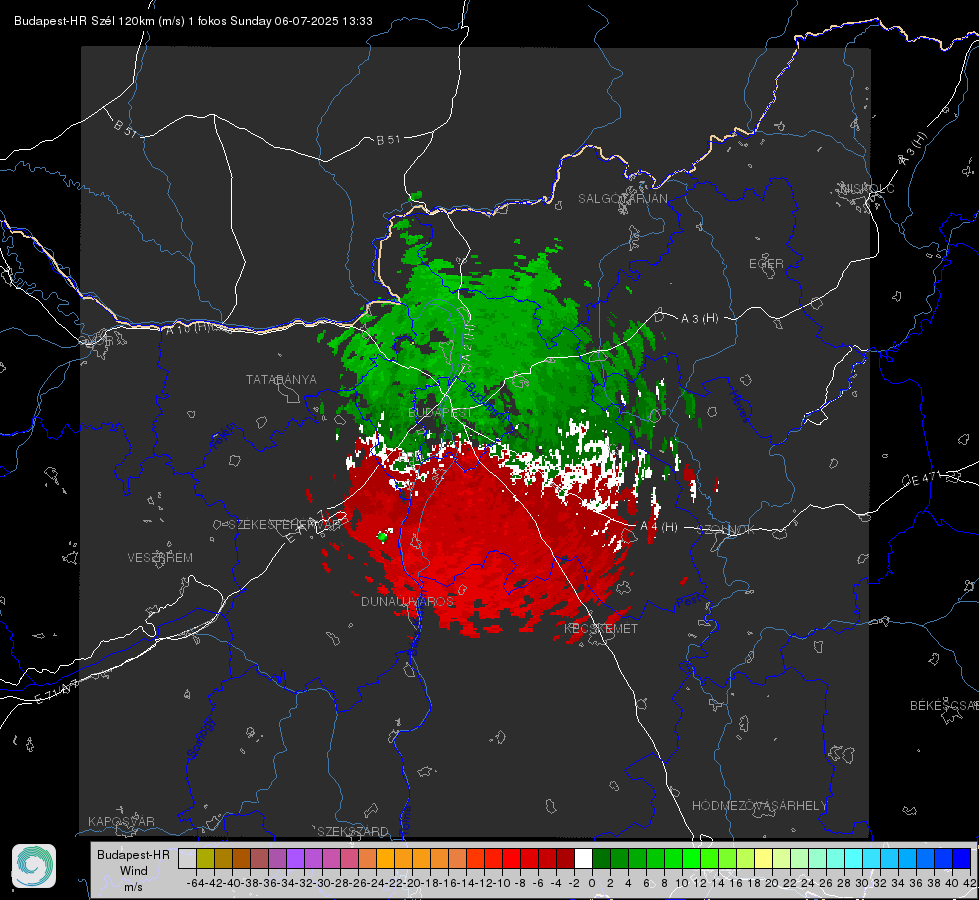Click the 'SZÉKESFEHÉRVÁR' city label
This screenshot has width=979, height=900.
click(x=284, y=524)
